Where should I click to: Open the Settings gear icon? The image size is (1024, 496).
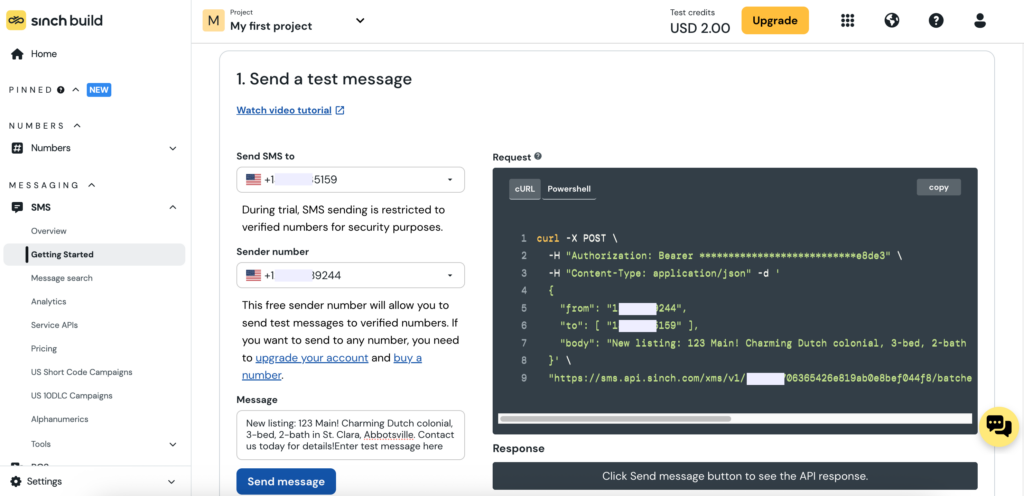(x=16, y=482)
